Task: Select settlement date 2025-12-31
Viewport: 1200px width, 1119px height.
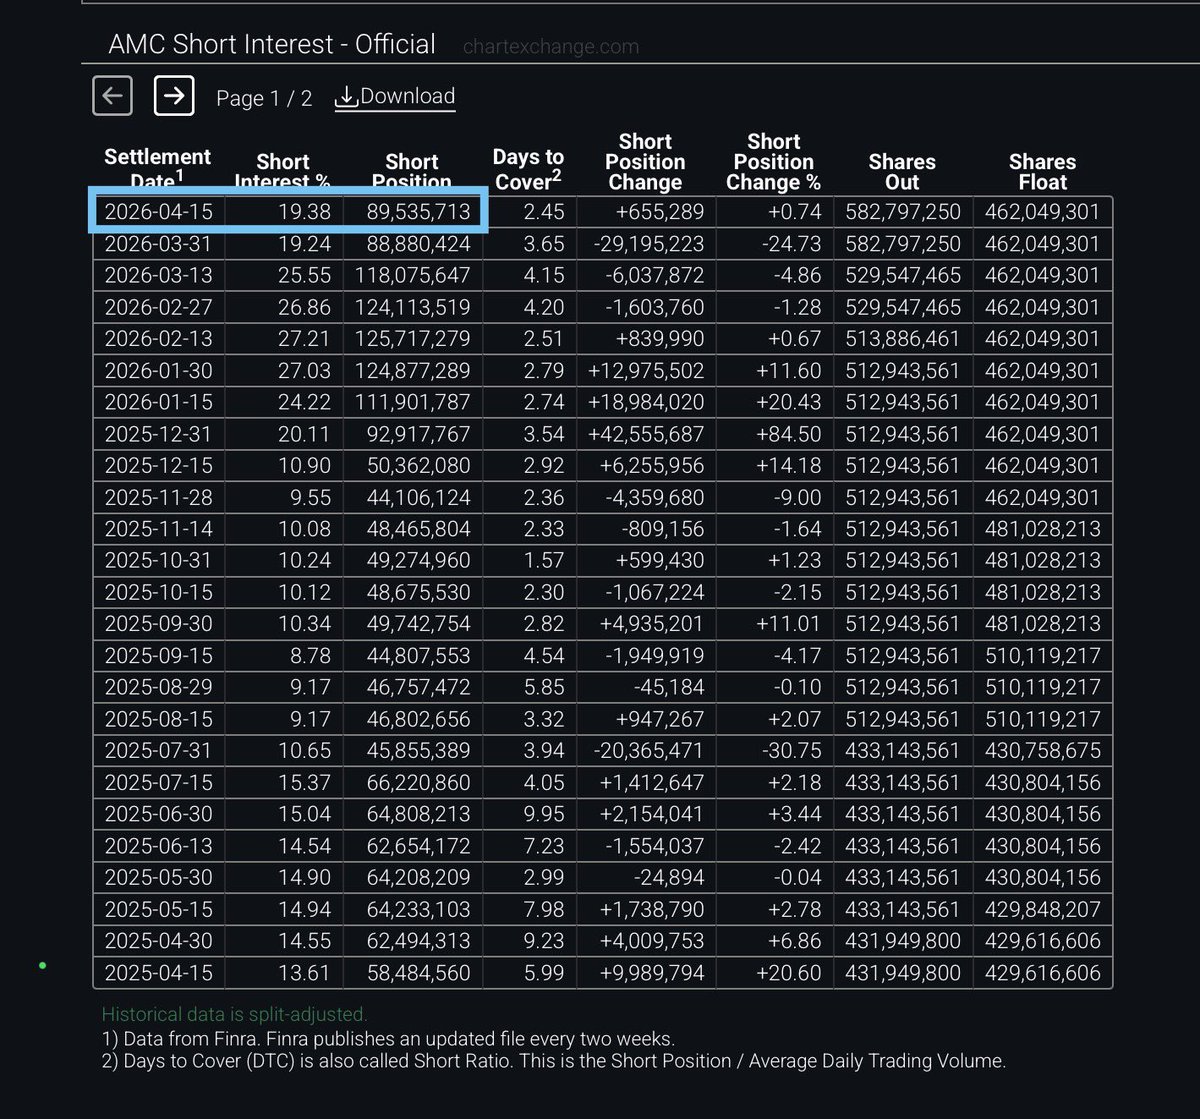Action: click(x=158, y=434)
